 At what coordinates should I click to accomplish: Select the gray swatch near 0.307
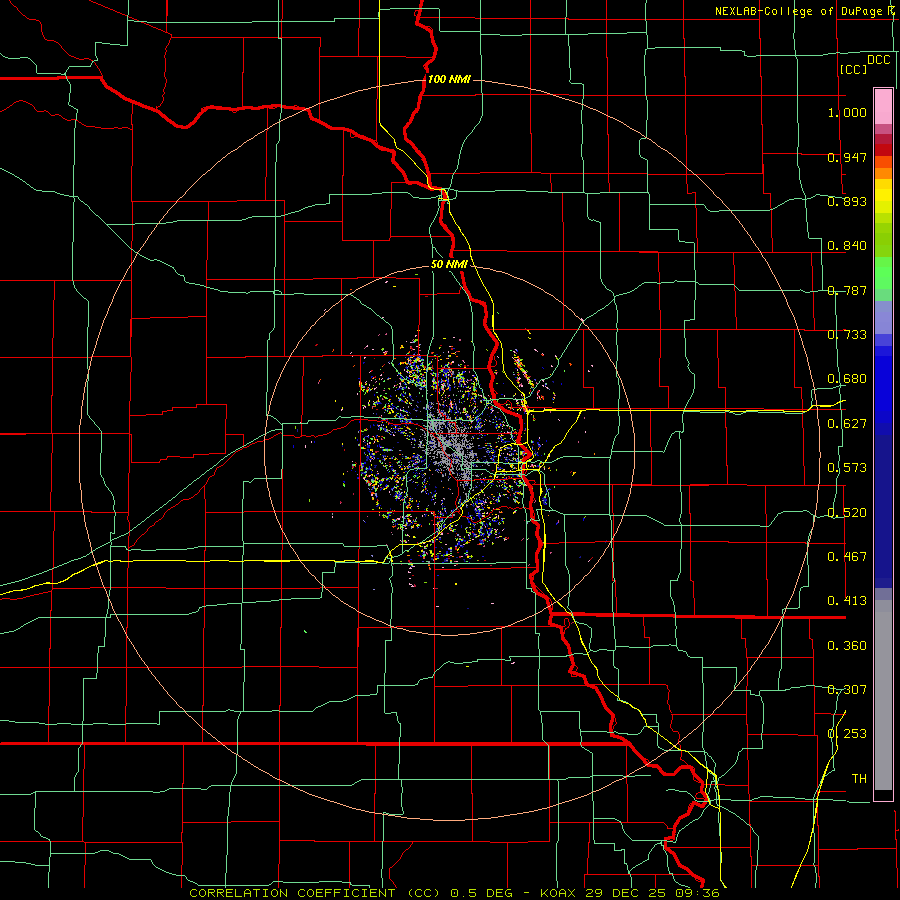pyautogui.click(x=883, y=695)
